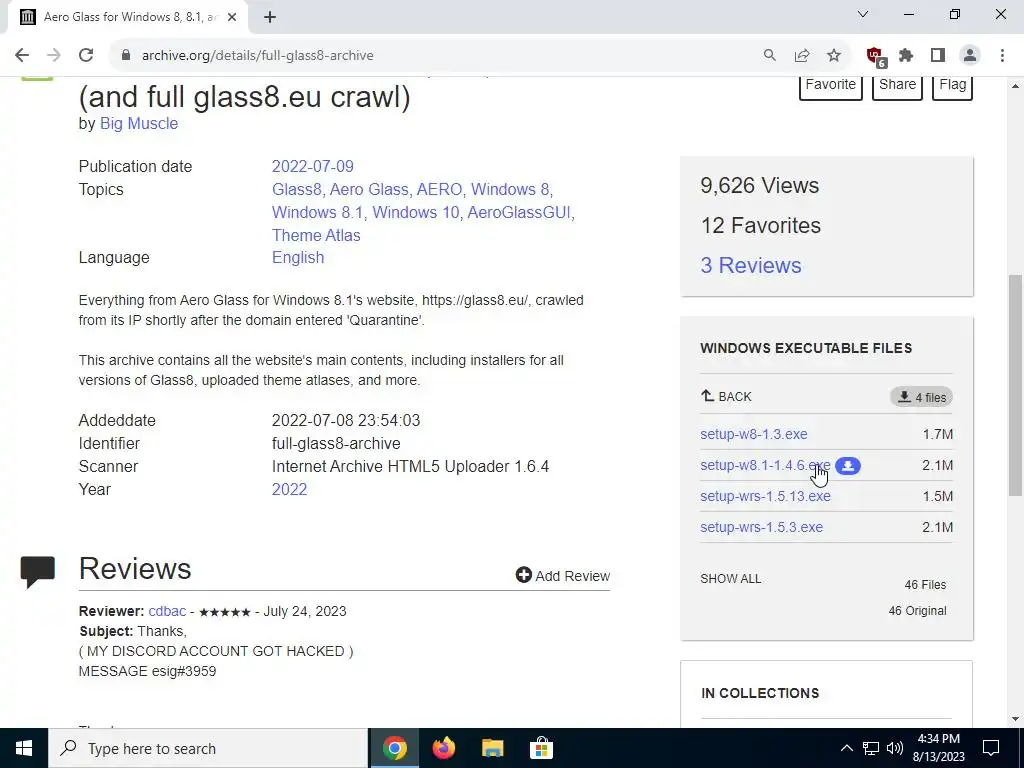The width and height of the screenshot is (1024, 768).
Task: Open setup-wrs-1.5.13.exe download link
Action: [765, 496]
